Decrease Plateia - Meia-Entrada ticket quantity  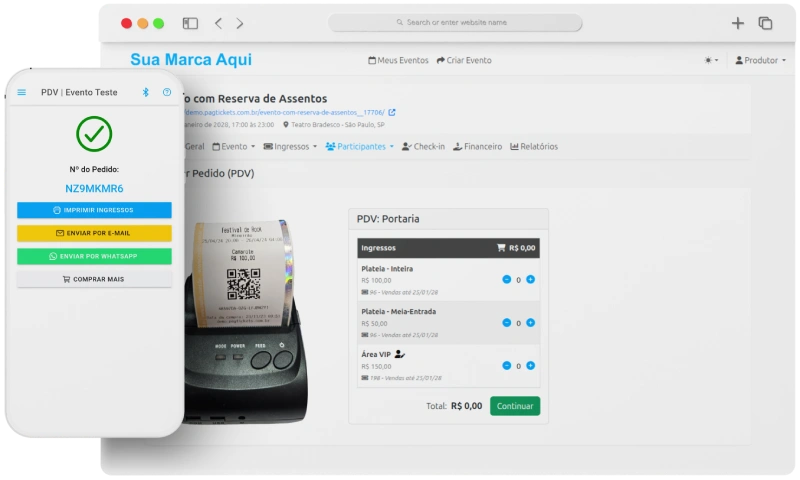click(506, 323)
